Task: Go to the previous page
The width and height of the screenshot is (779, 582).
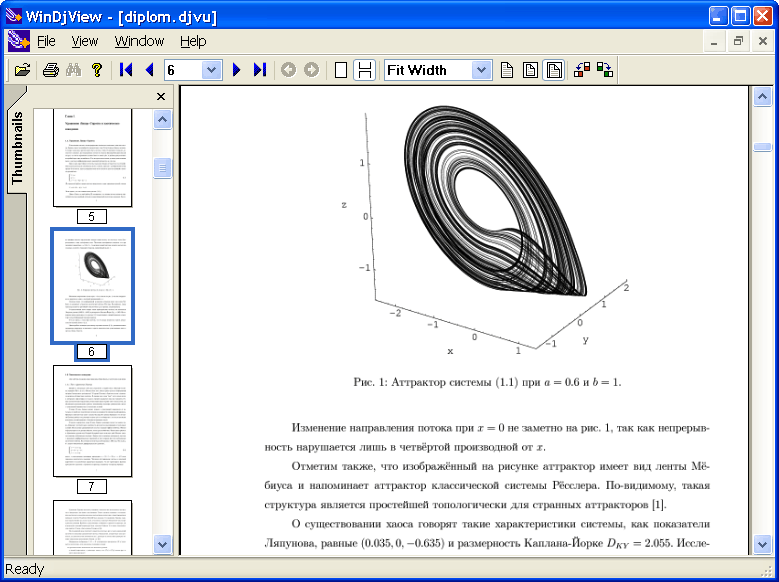Action: pos(149,70)
